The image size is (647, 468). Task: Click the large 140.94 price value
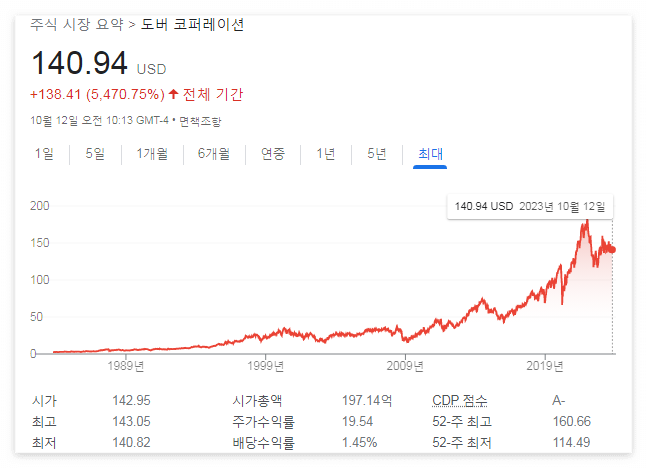point(79,63)
